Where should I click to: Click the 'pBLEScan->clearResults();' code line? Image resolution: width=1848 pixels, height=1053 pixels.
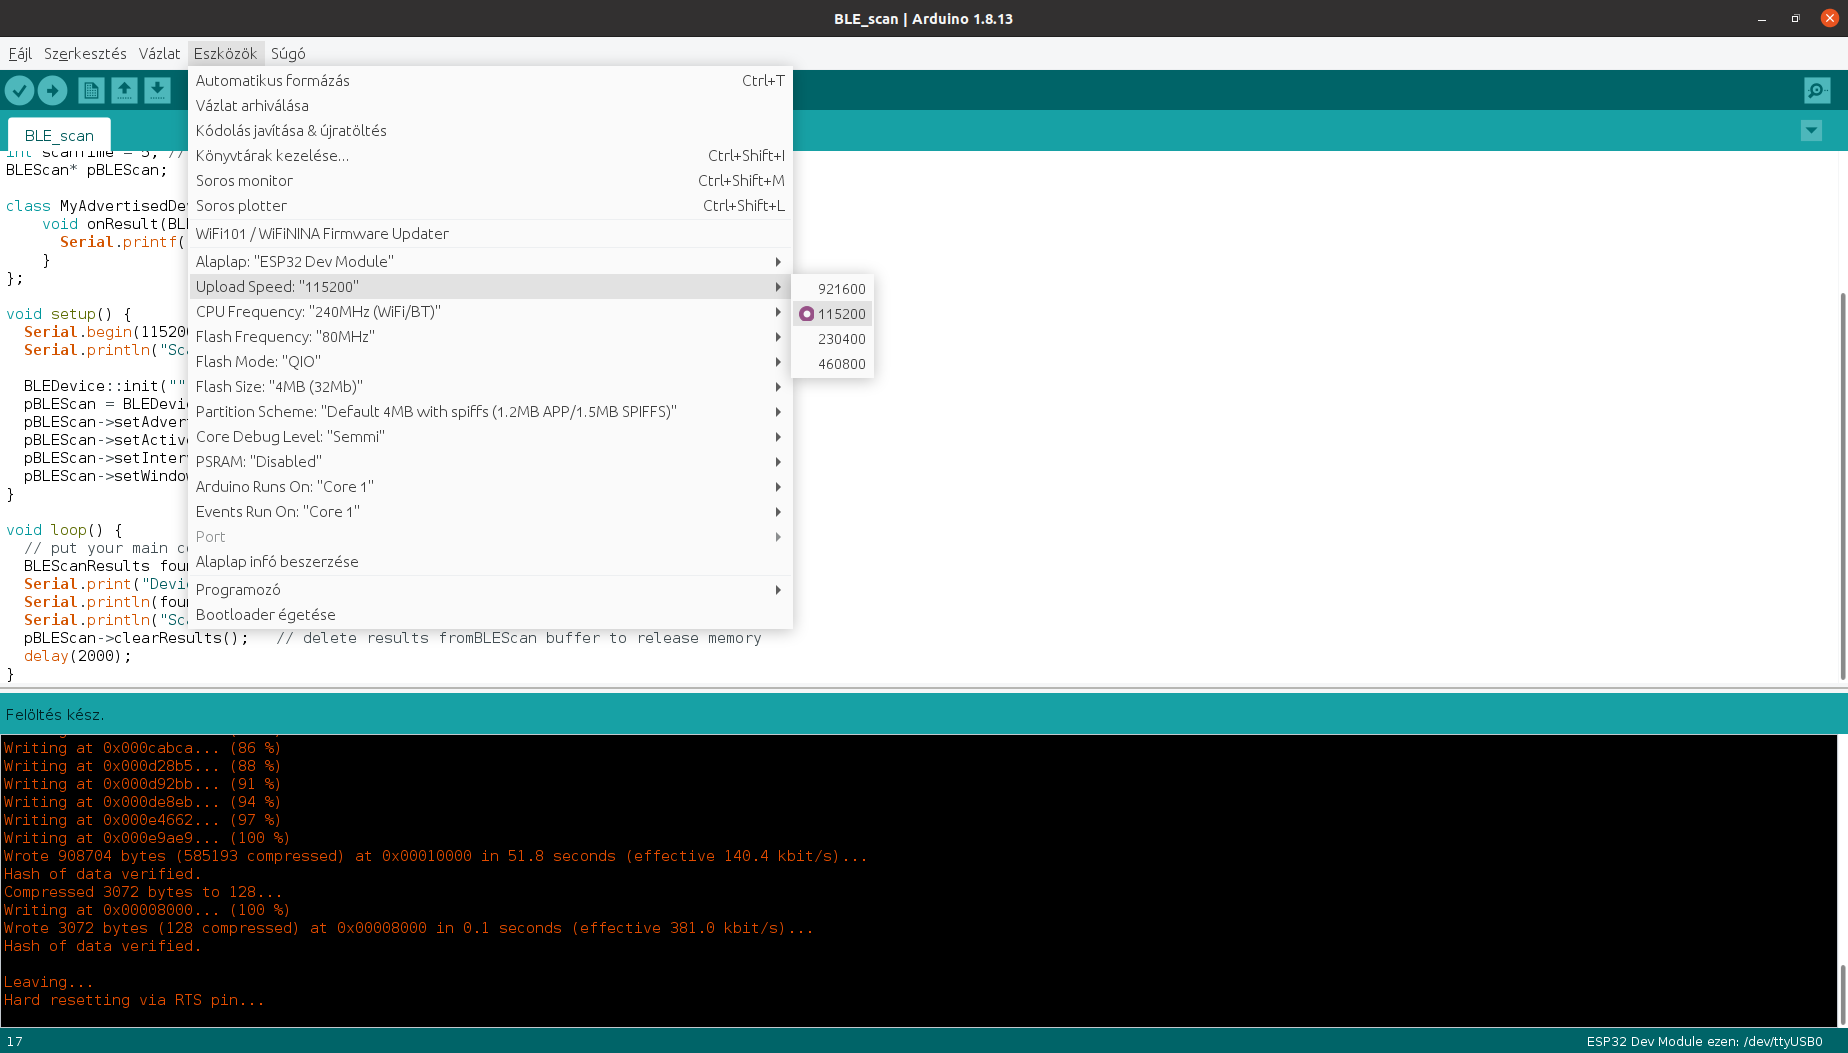[136, 638]
